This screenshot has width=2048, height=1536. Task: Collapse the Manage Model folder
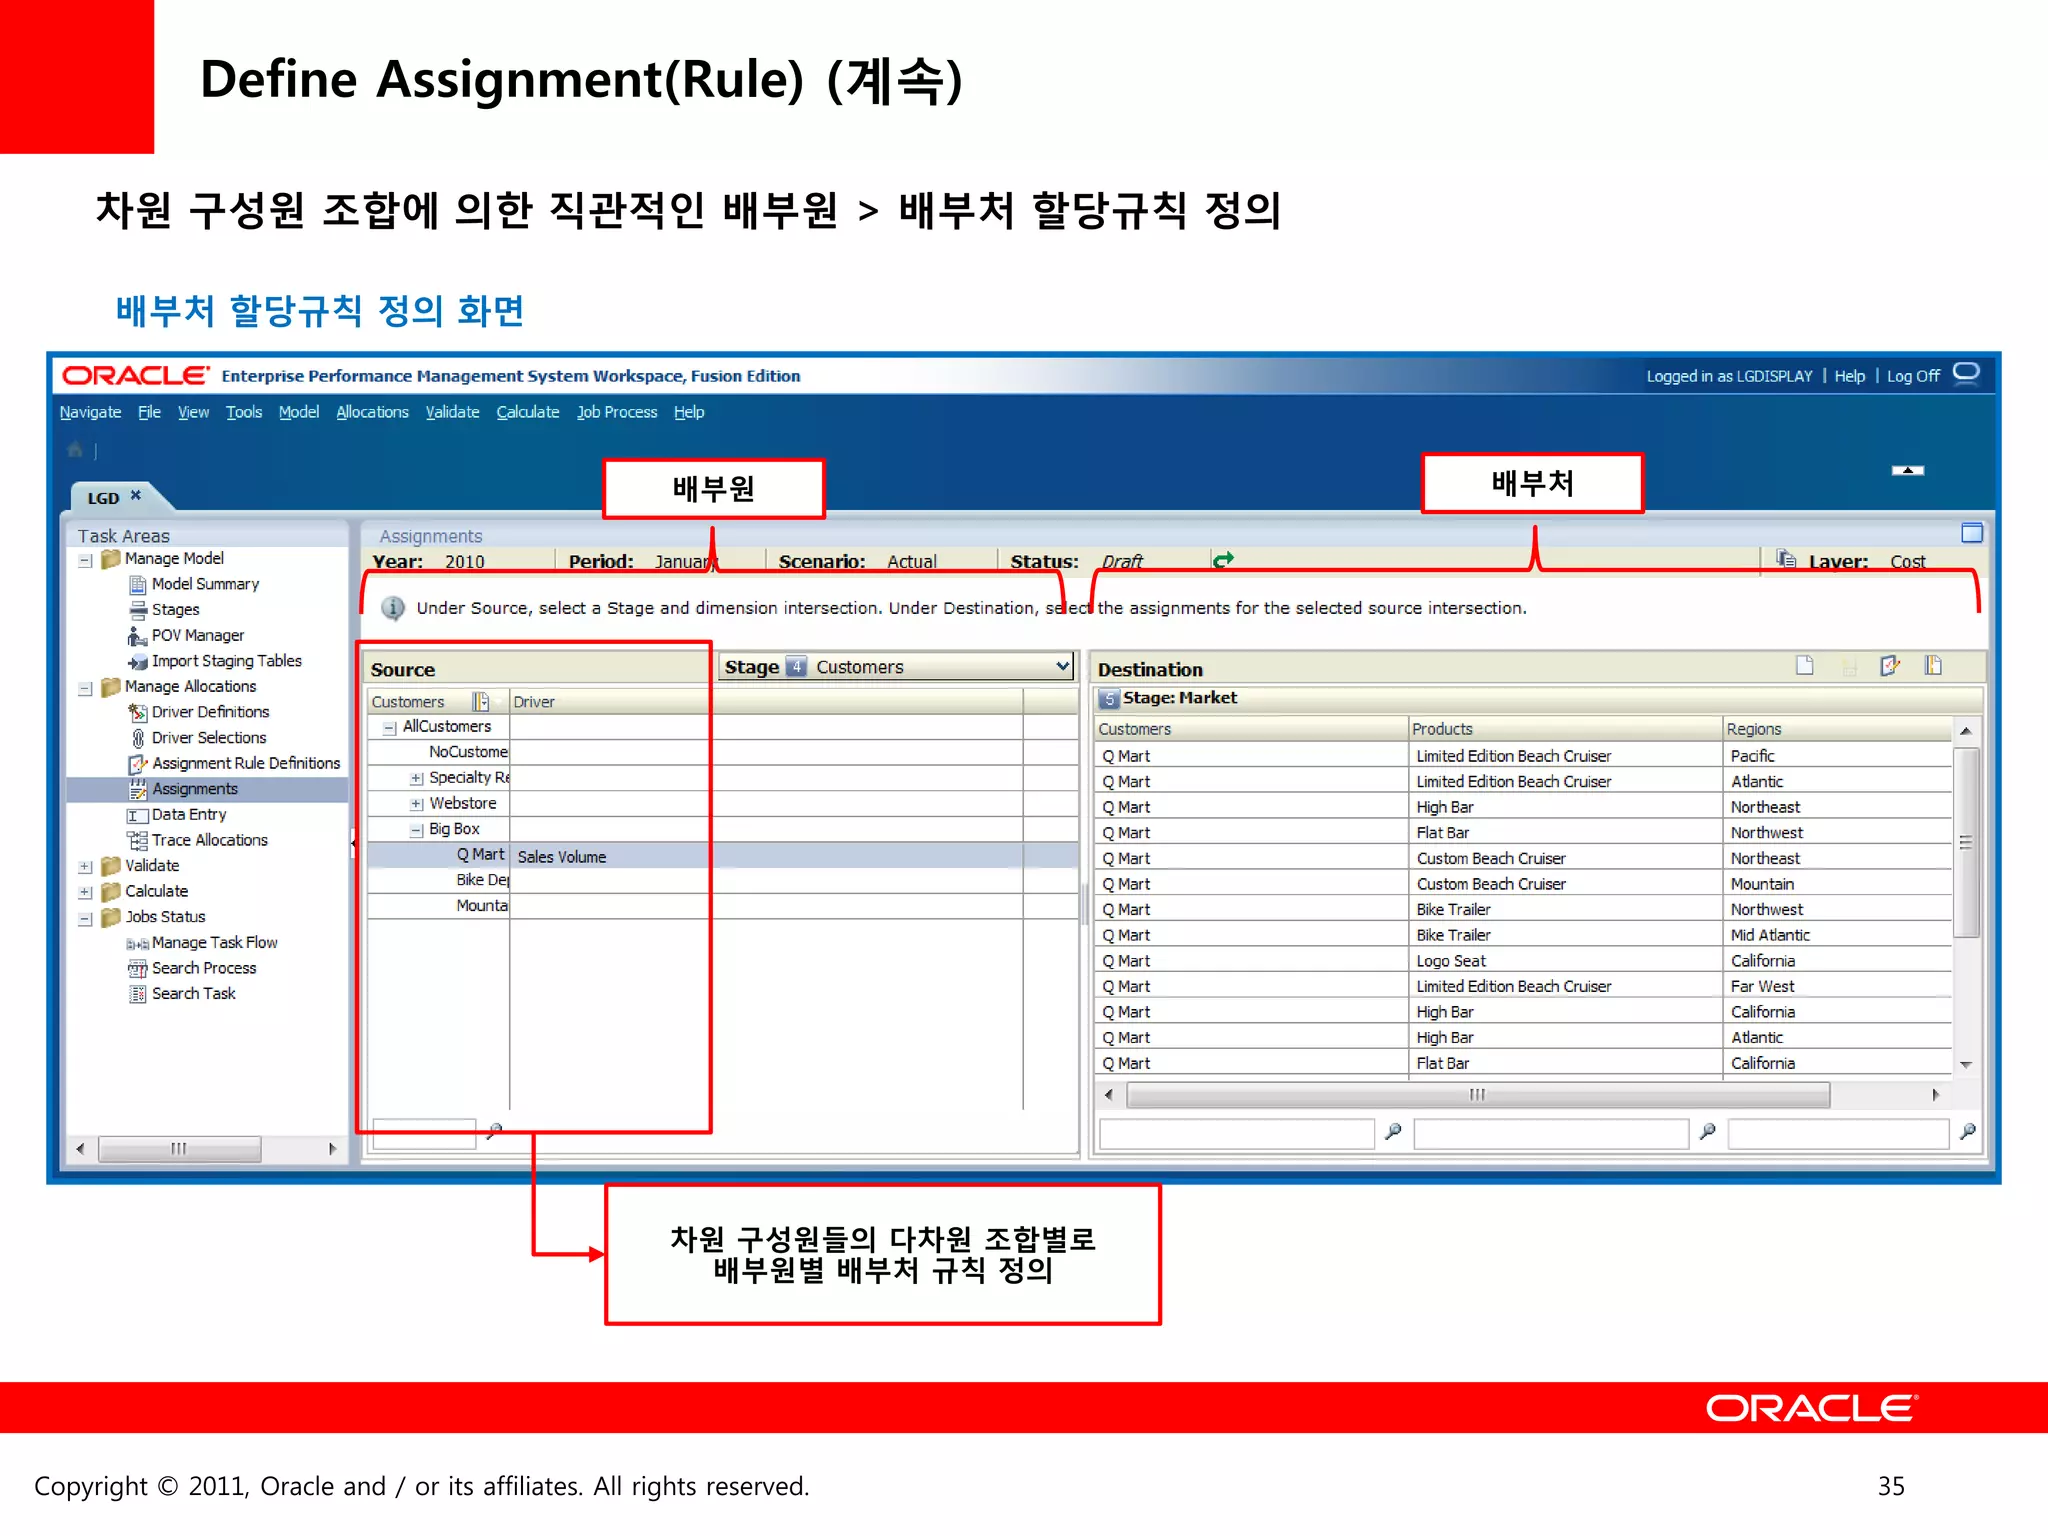point(86,560)
